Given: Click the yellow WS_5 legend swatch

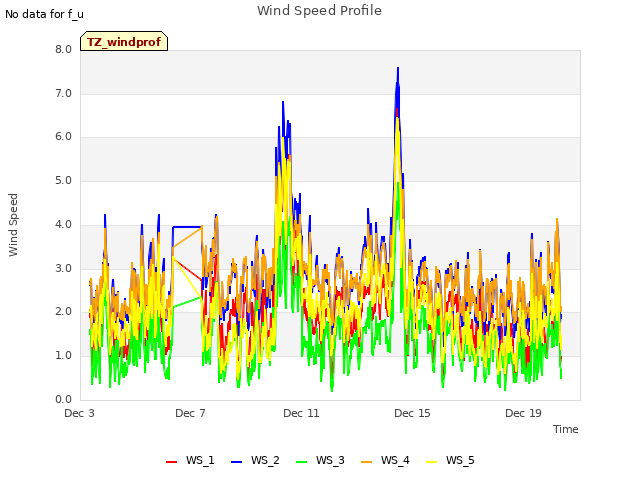Looking at the screenshot, I should coord(431,462).
